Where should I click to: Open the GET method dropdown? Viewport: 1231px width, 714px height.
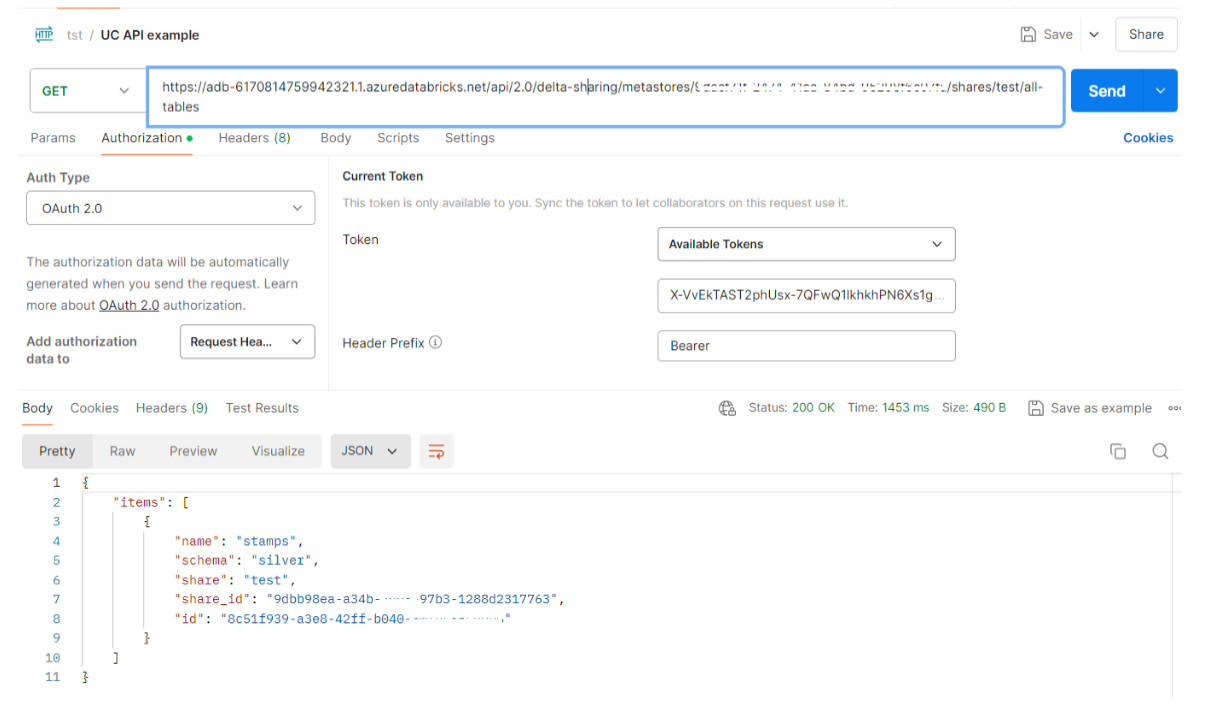click(86, 91)
